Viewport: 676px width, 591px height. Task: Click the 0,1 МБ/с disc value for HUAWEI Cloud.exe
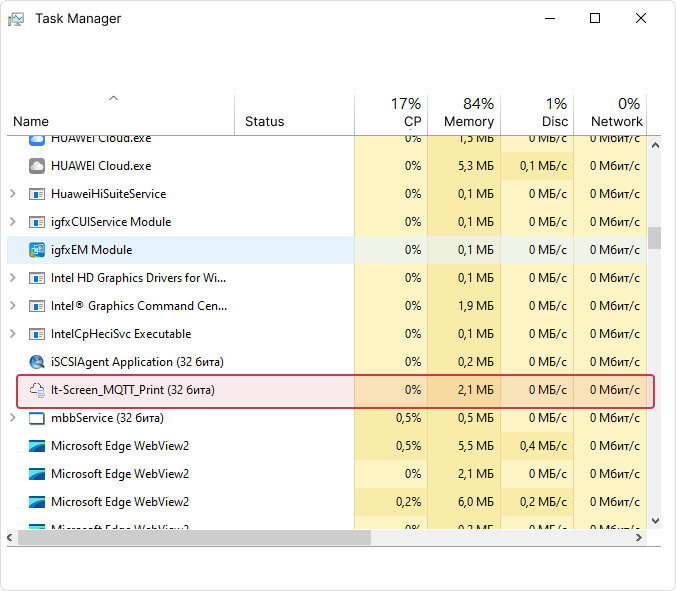click(543, 166)
